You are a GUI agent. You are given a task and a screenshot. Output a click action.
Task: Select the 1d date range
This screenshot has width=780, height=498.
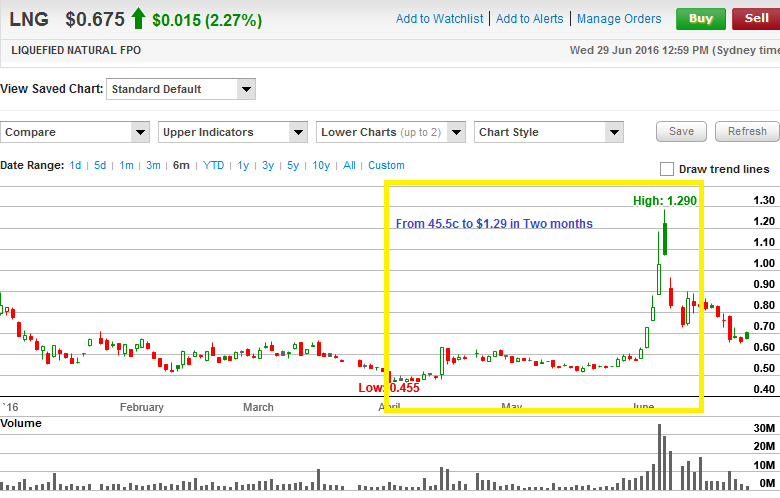tap(75, 165)
